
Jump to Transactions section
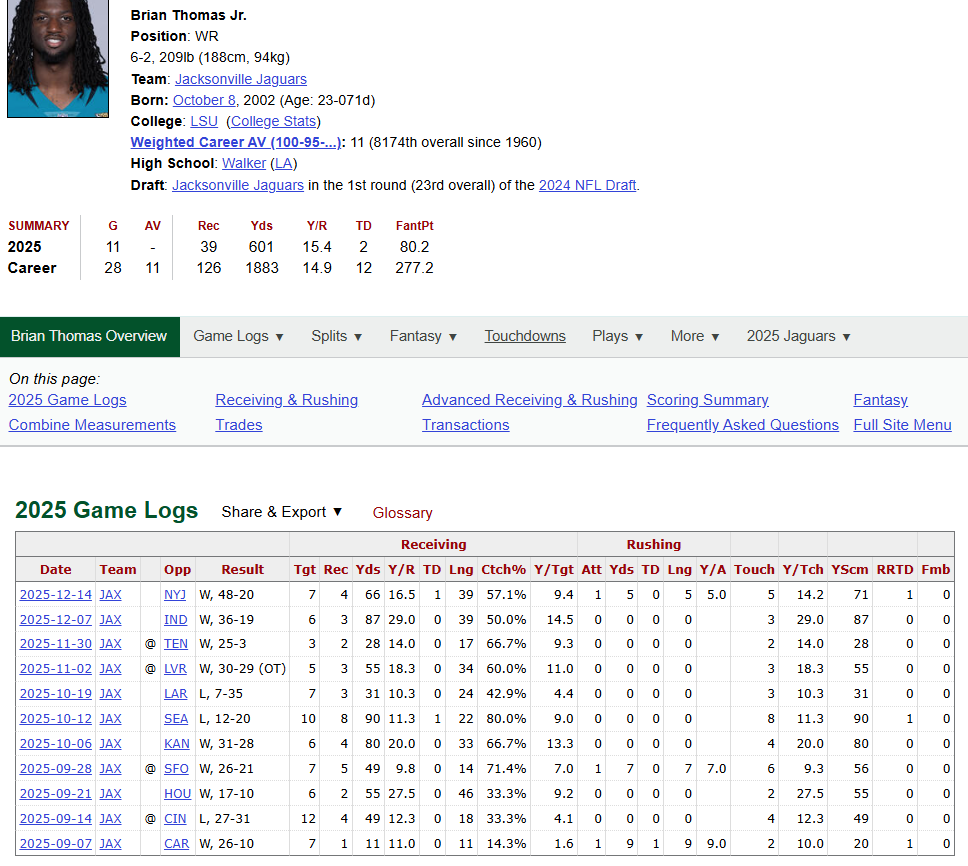[x=465, y=425]
